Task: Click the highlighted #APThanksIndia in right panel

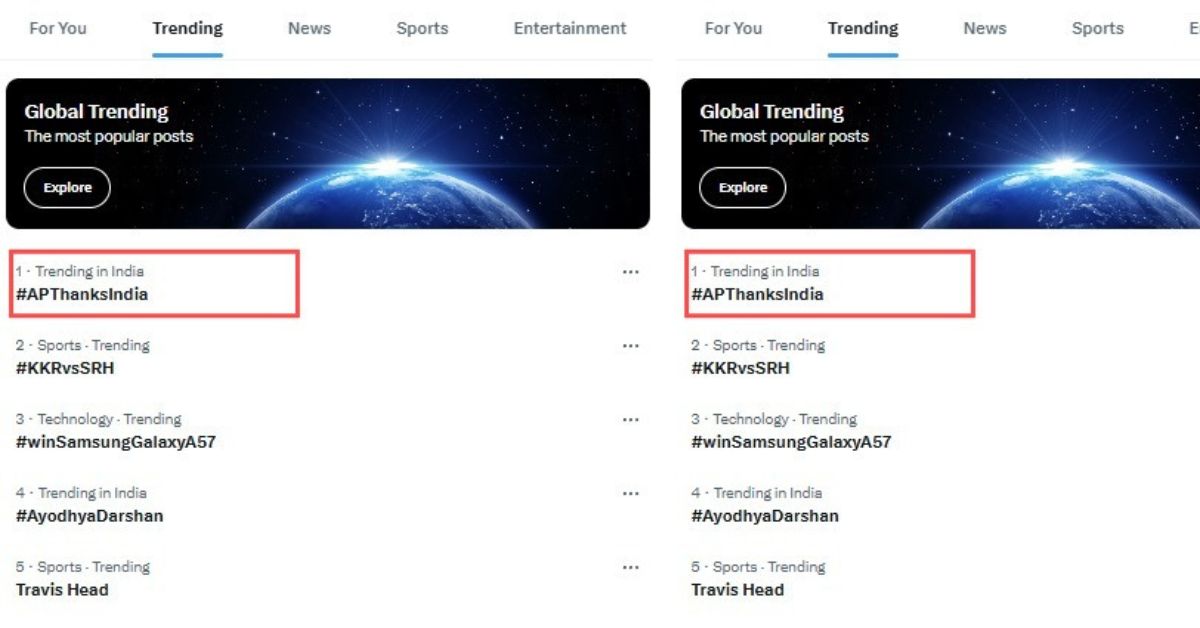Action: [757, 294]
